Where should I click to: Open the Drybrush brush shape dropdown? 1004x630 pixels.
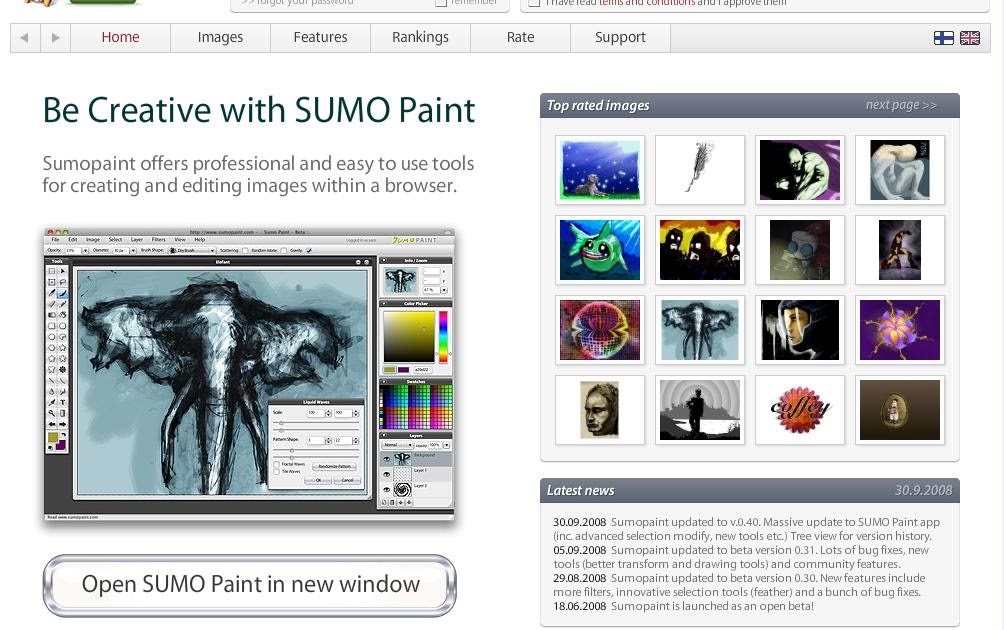pos(190,250)
